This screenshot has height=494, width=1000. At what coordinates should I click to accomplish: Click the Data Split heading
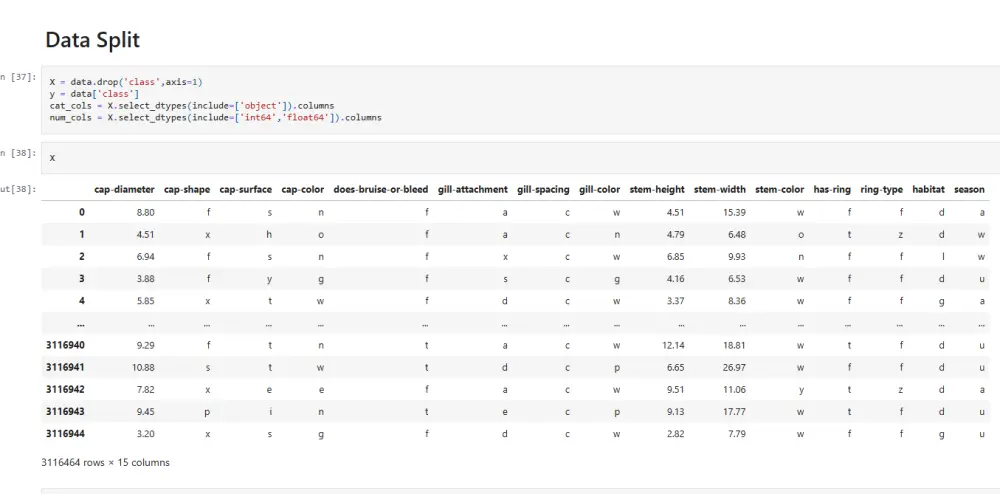(92, 40)
